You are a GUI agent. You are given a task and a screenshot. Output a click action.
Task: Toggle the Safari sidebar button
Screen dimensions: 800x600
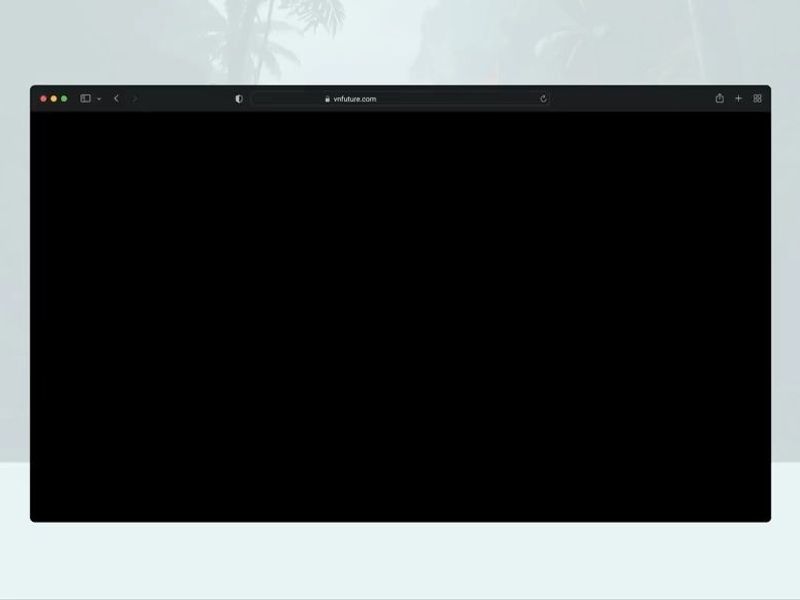pos(85,98)
